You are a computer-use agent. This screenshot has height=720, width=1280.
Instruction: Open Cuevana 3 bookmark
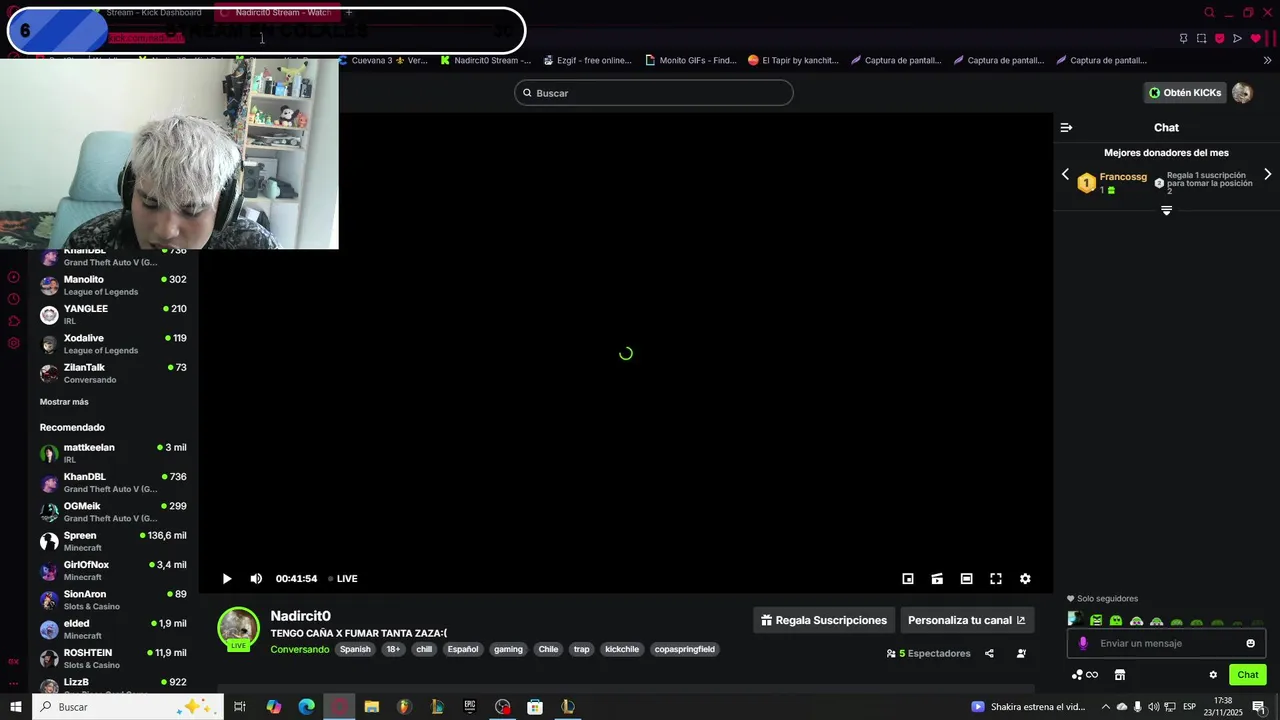click(383, 60)
